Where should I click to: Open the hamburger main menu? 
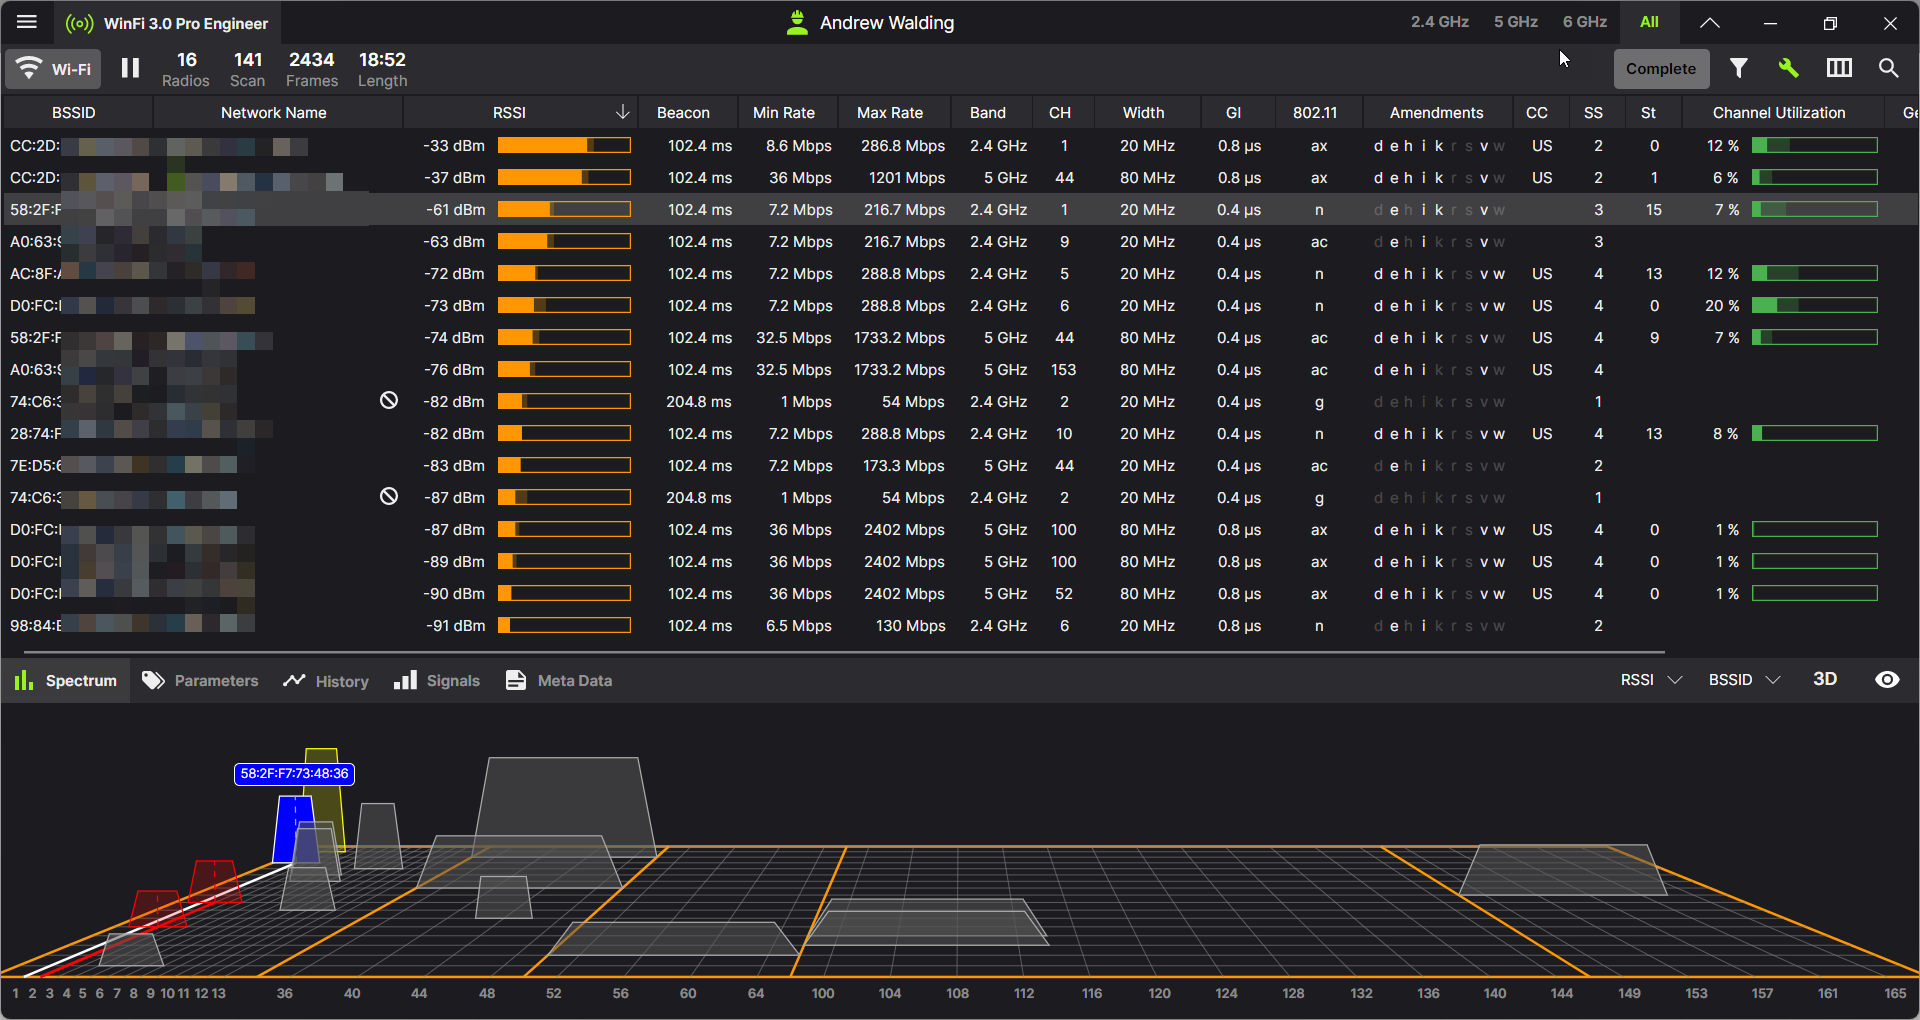coord(27,22)
